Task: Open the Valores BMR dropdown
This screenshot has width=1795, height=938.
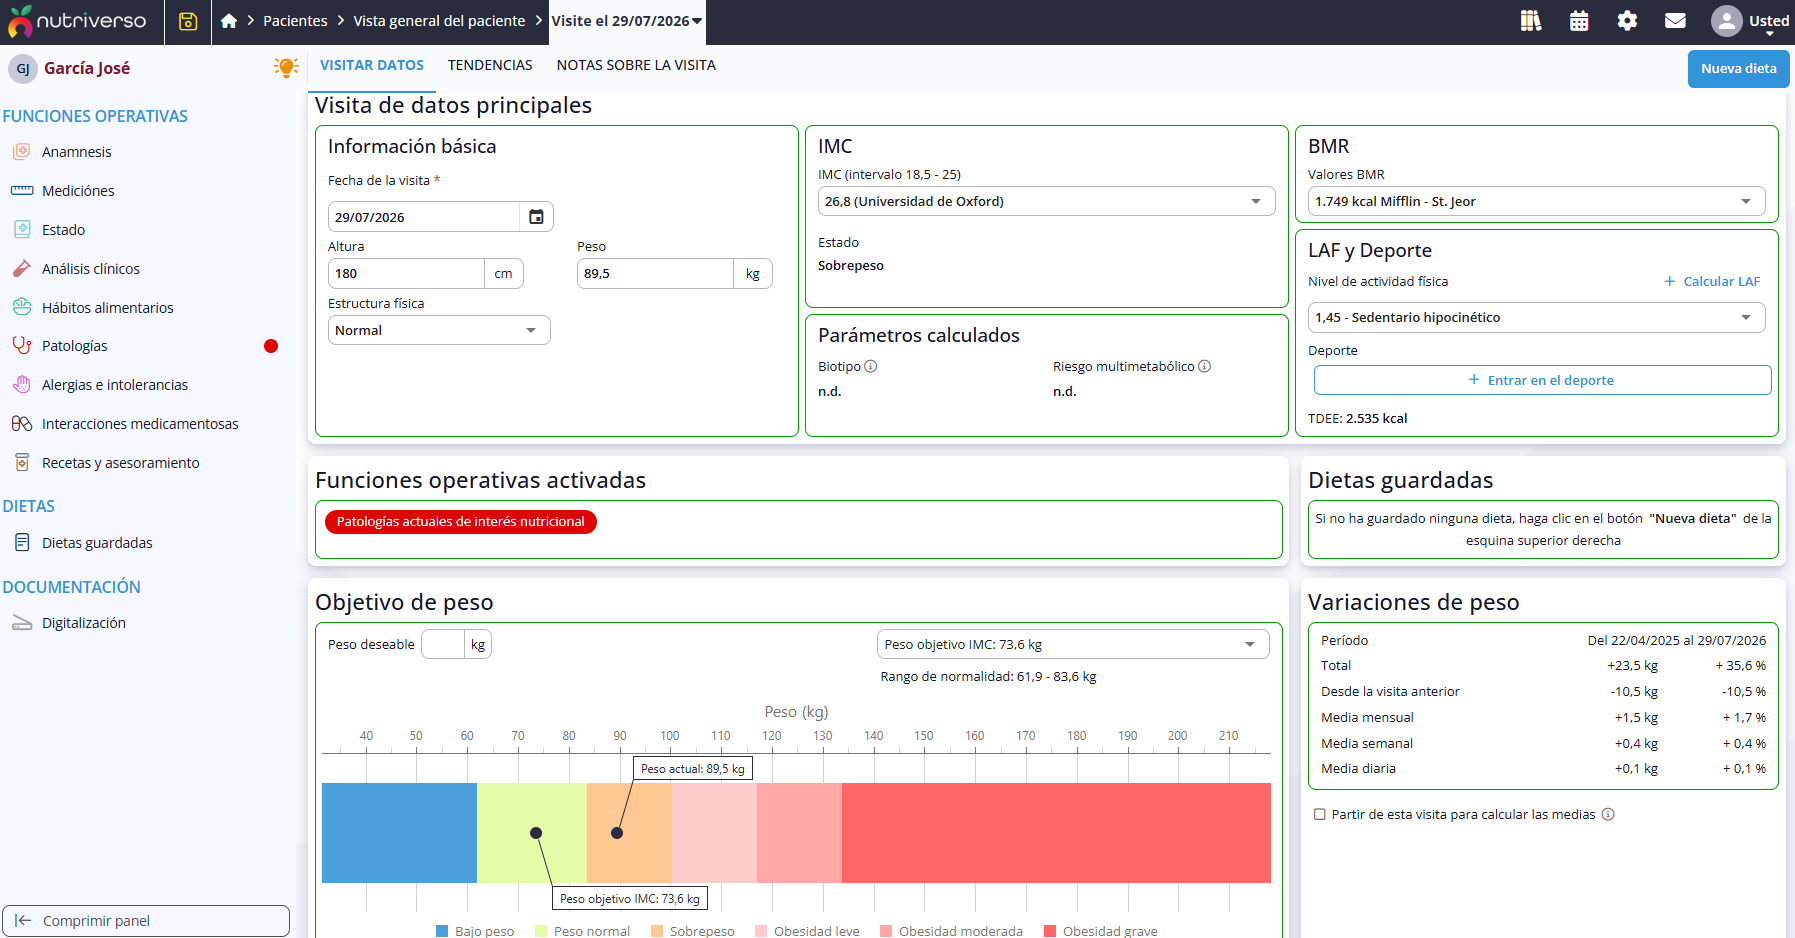Action: [x=1536, y=201]
